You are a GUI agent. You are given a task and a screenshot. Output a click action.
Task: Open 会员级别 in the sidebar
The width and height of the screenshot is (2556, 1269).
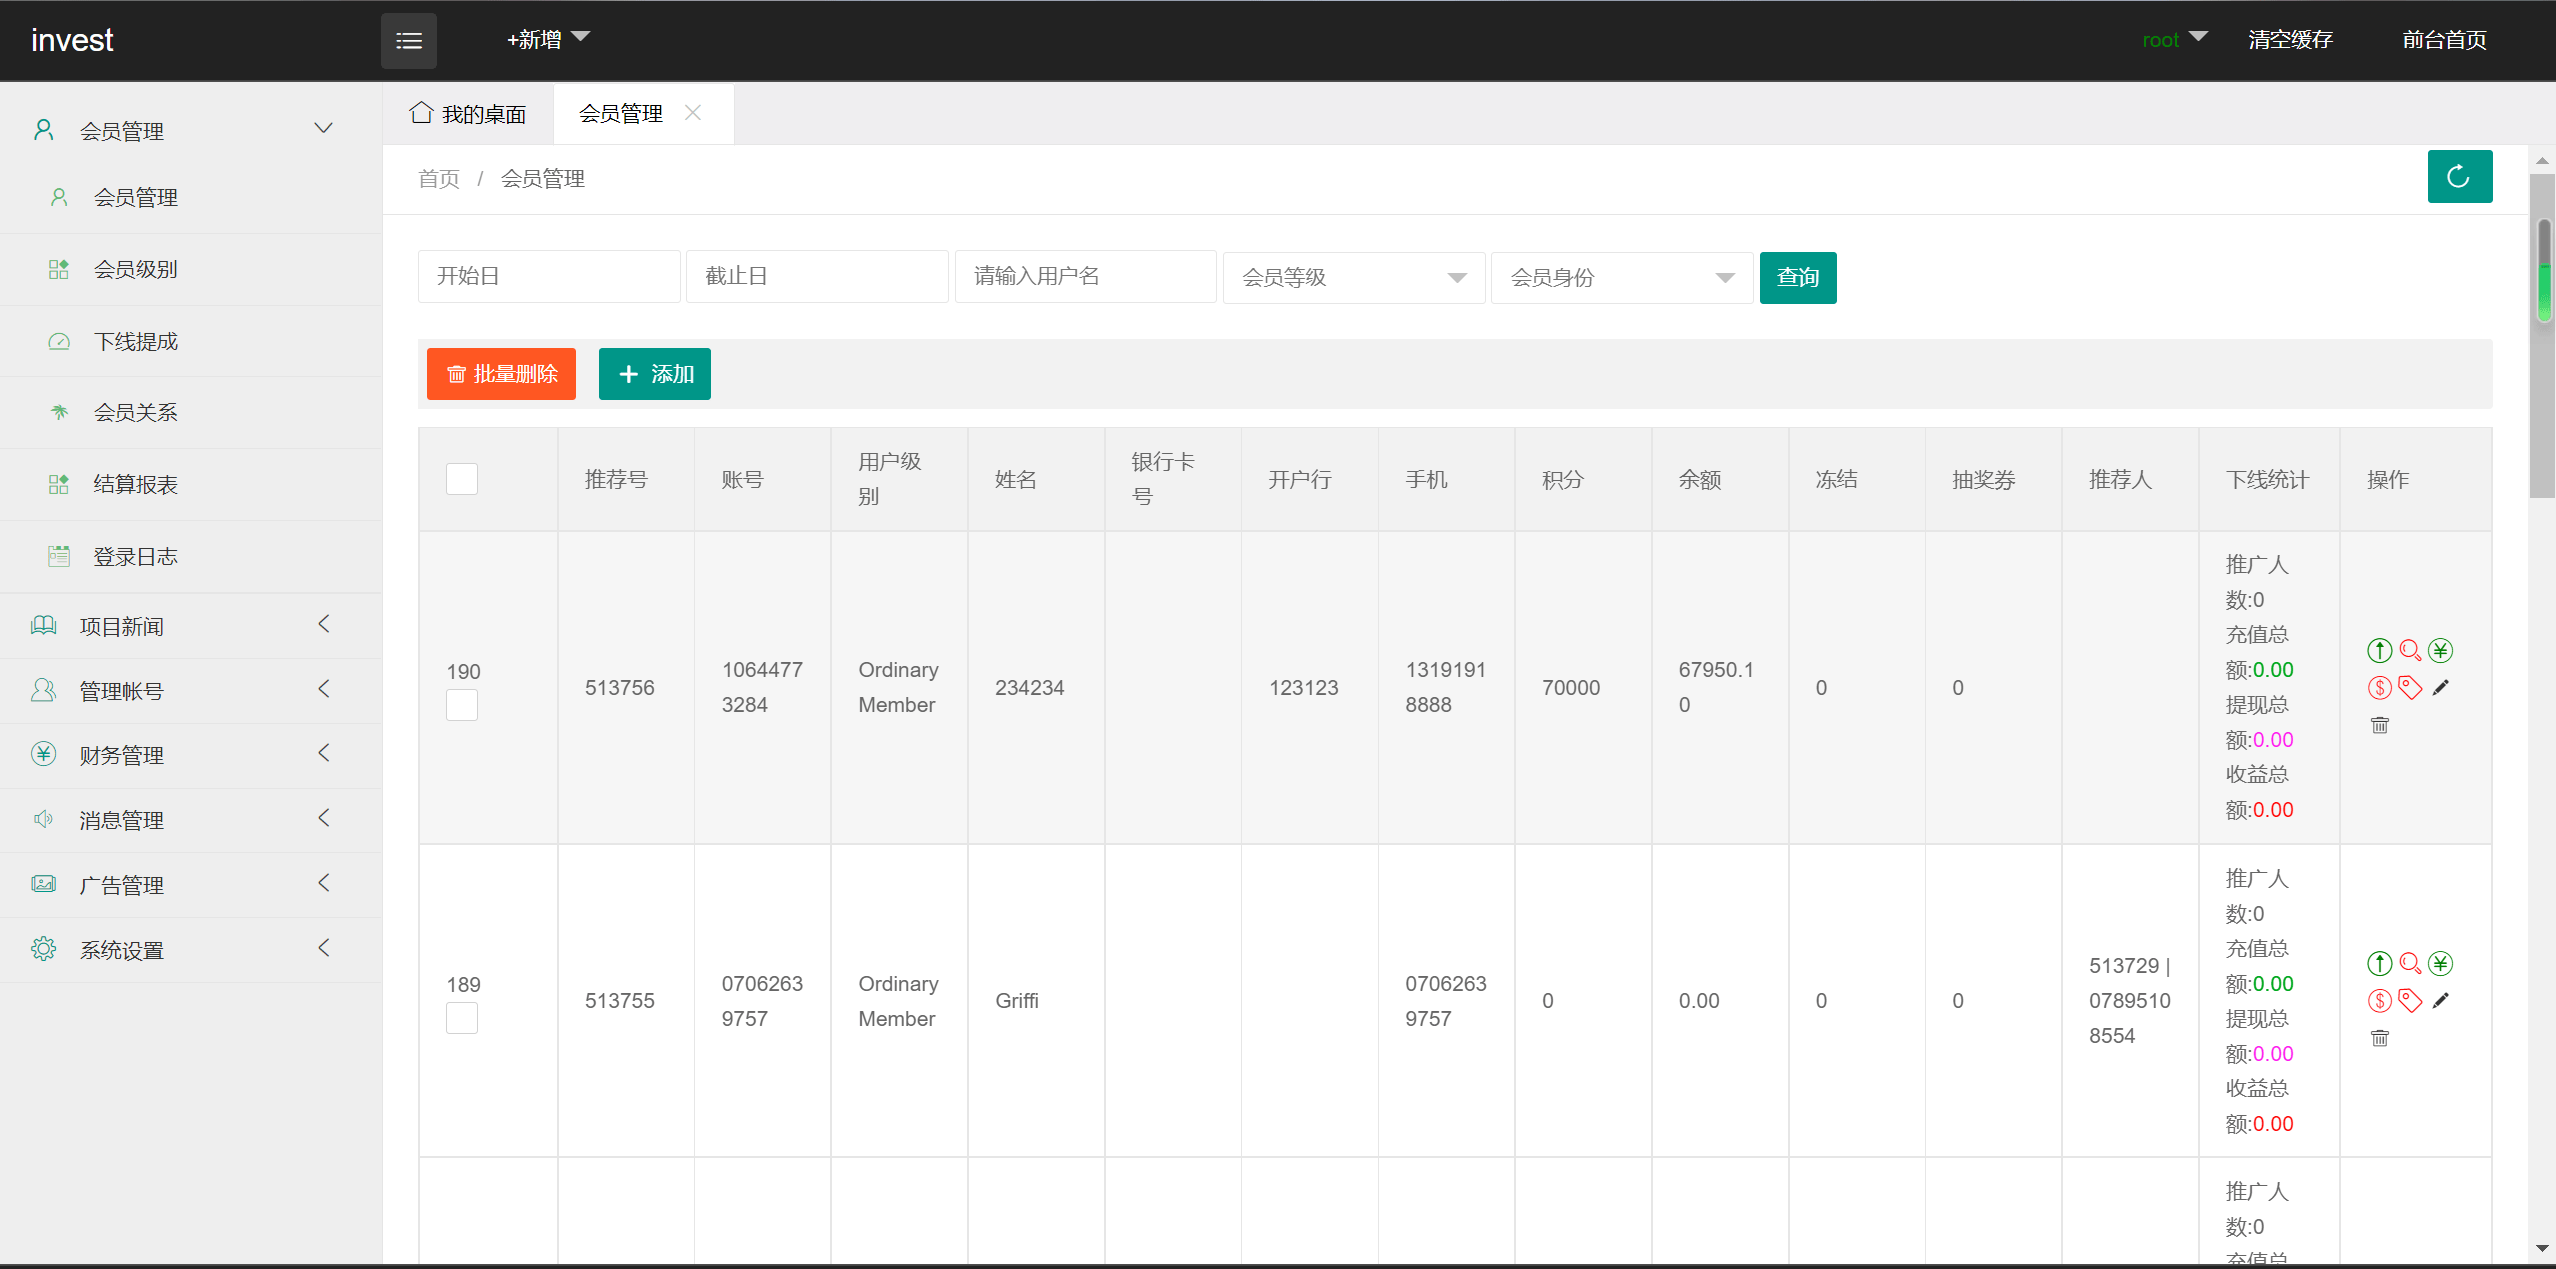pos(190,269)
